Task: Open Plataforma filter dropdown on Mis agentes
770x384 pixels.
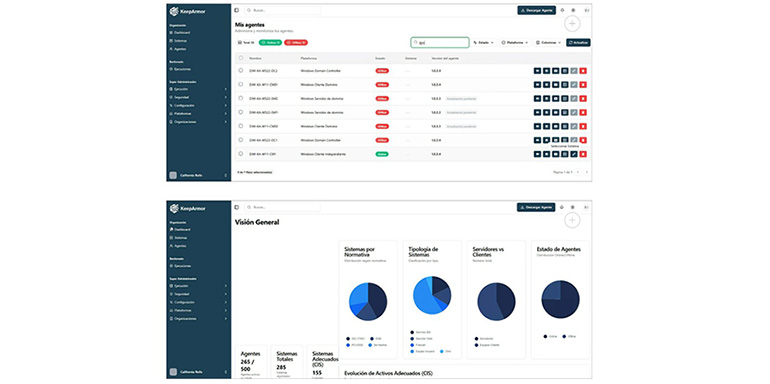Action: coord(515,43)
